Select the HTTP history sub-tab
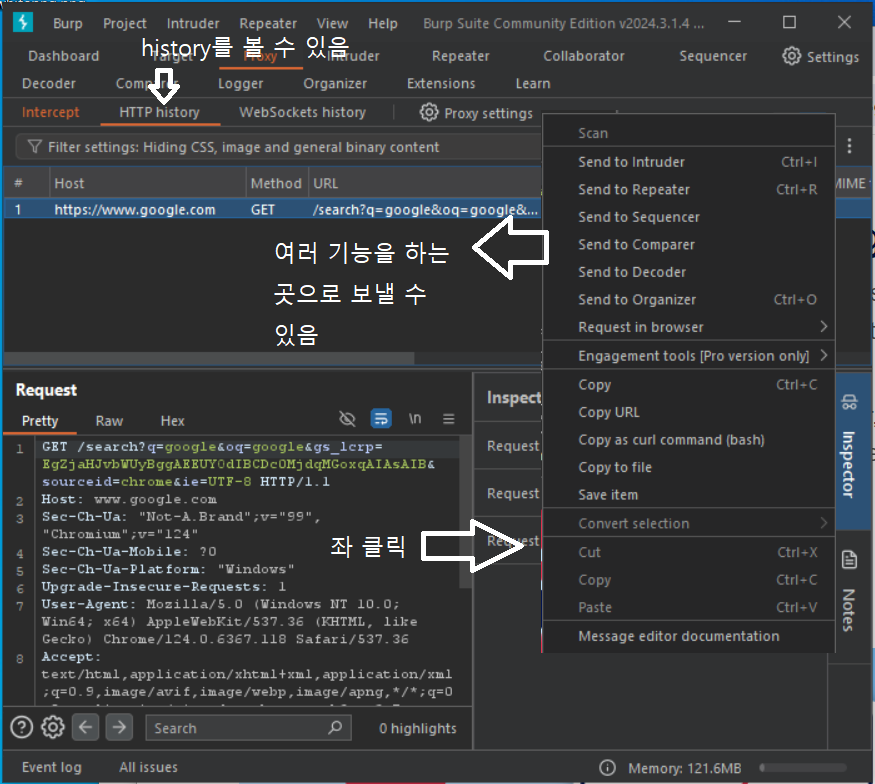Screen dimensions: 875x784 (159, 112)
